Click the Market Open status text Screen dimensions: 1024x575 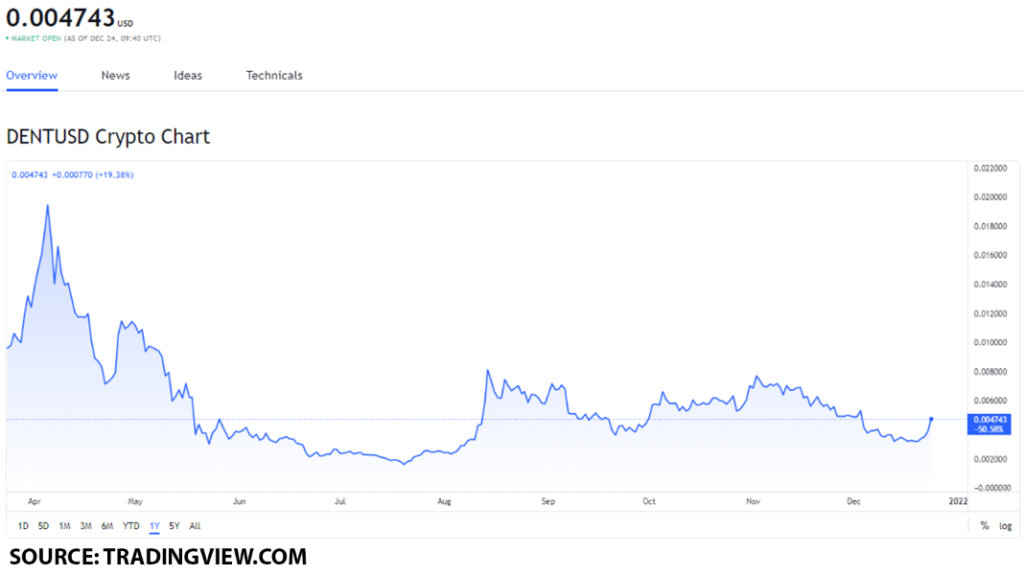click(x=36, y=39)
